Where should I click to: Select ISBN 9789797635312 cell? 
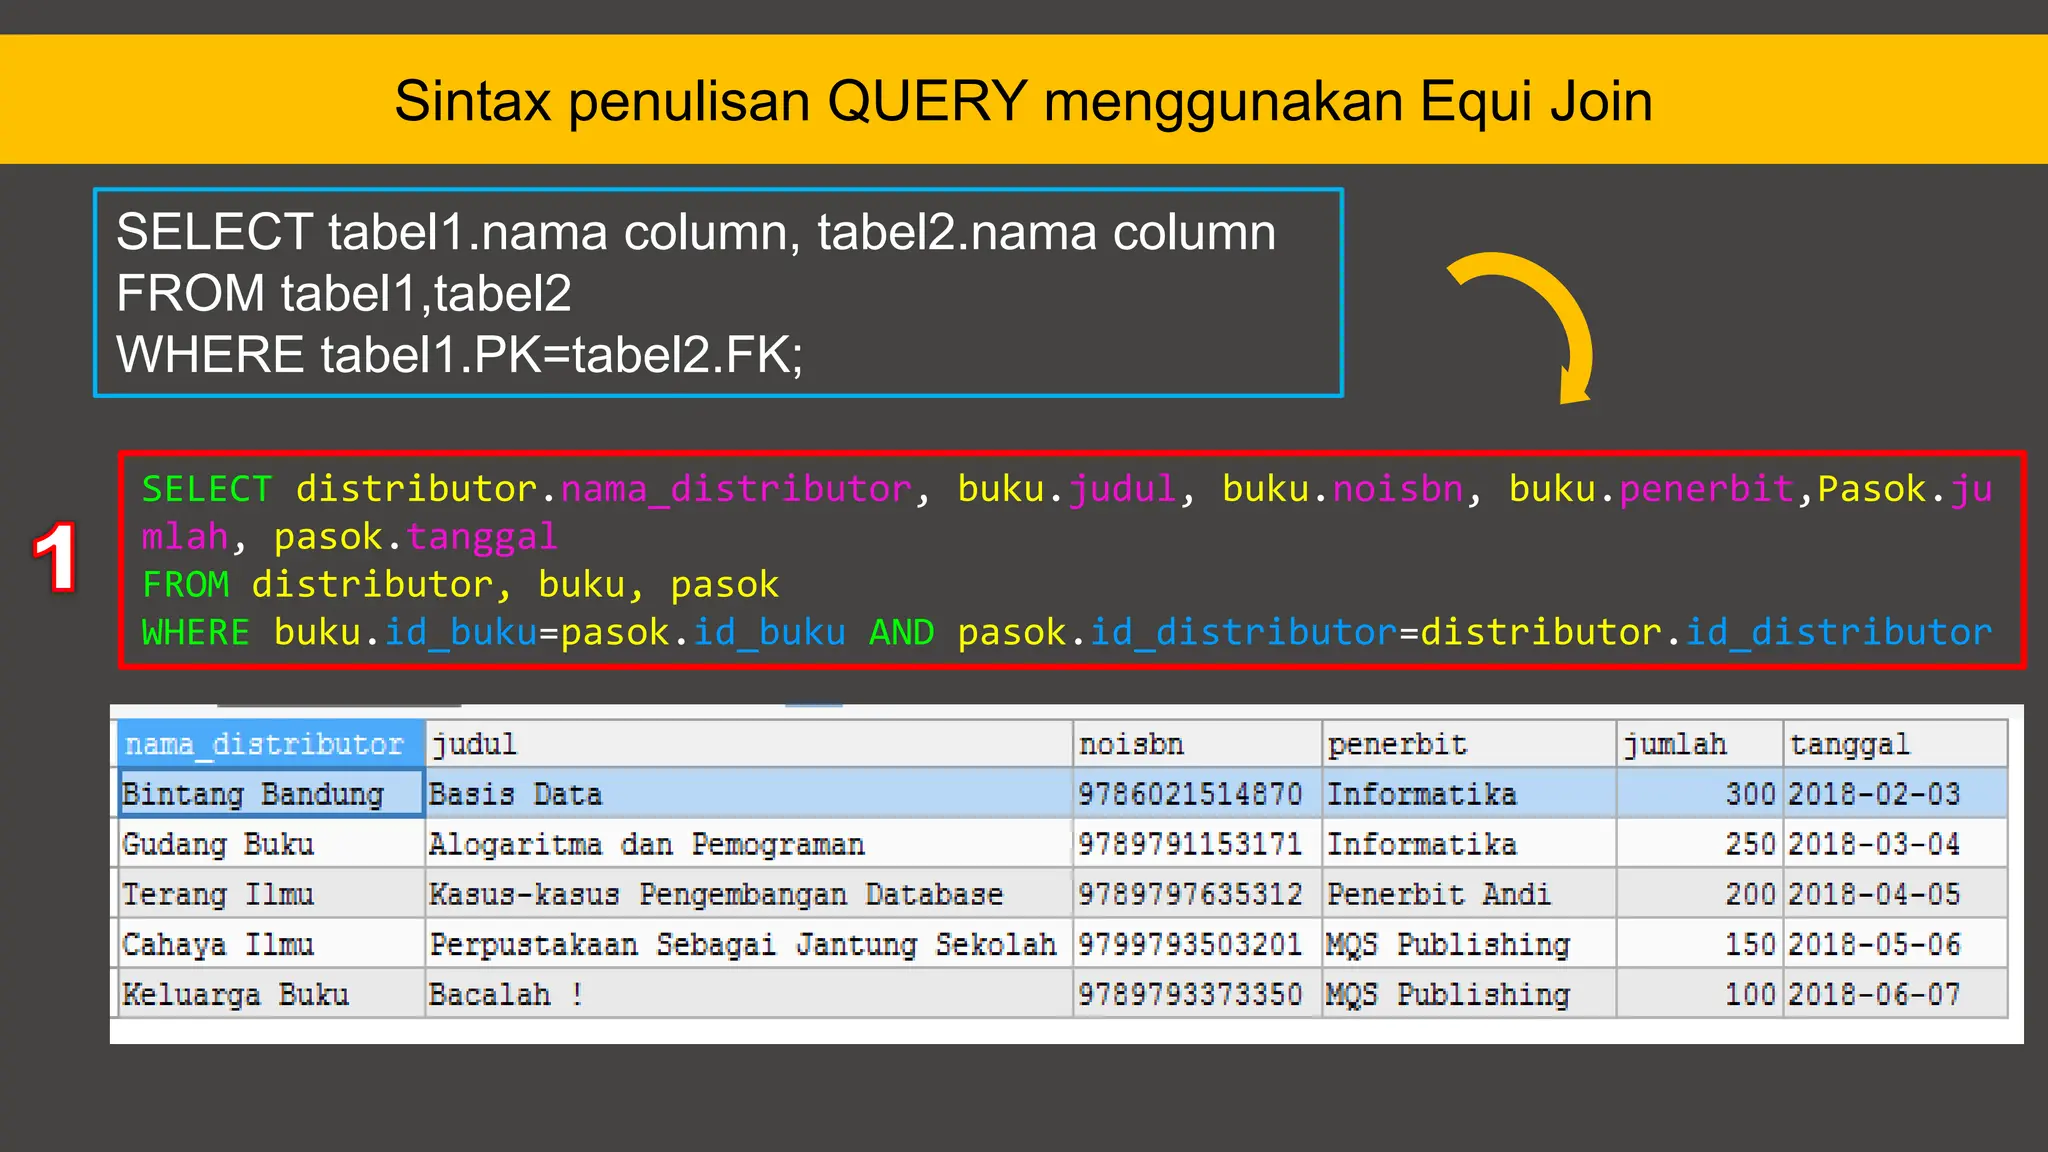1198,894
